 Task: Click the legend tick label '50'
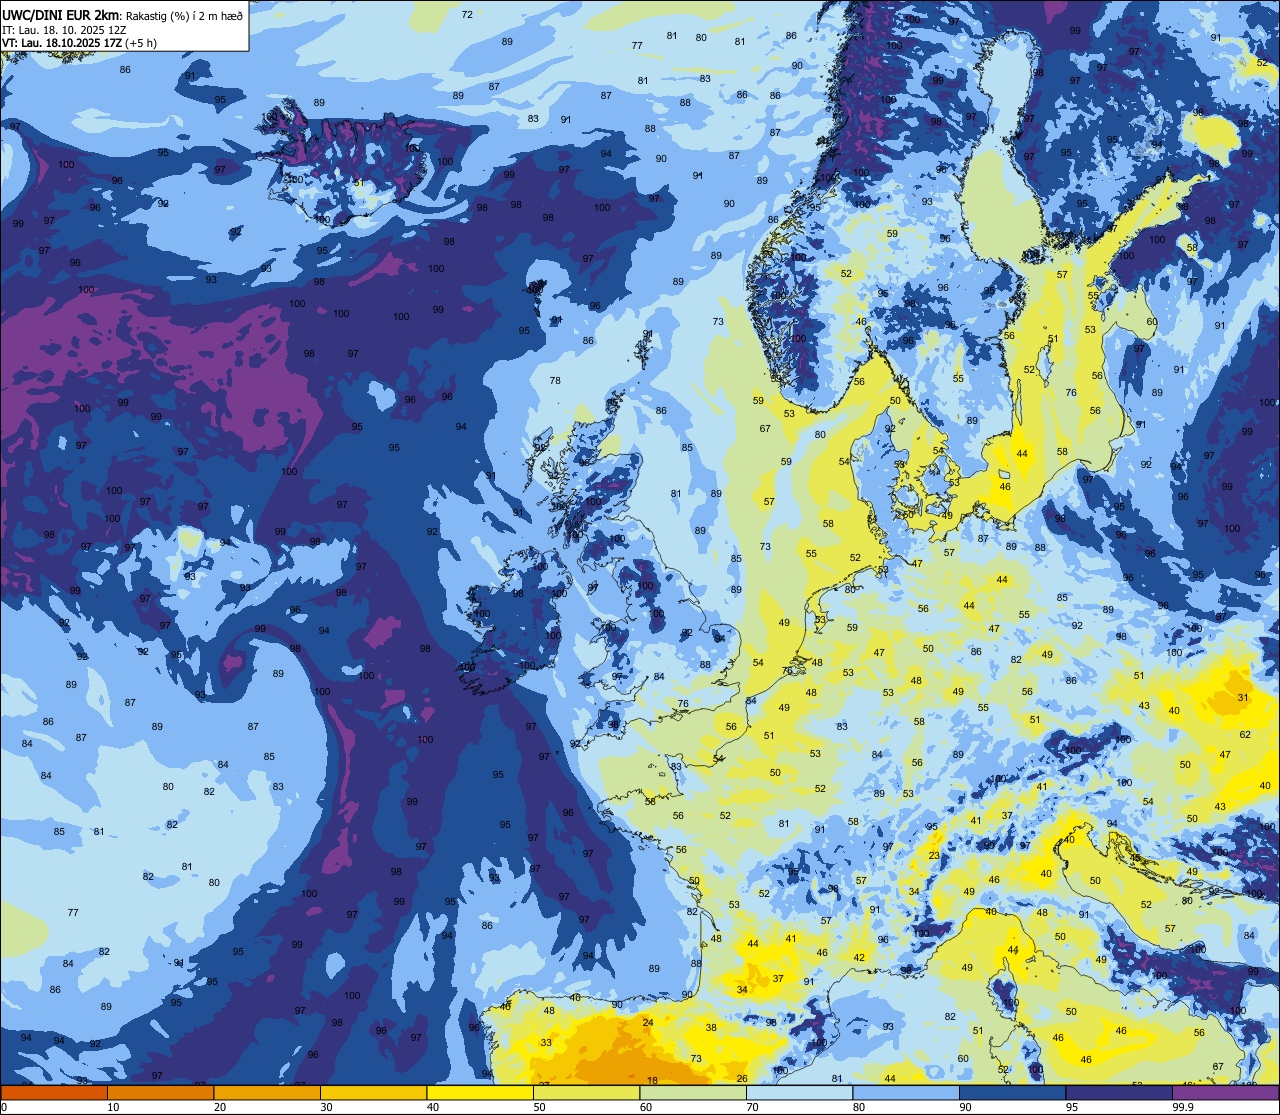pyautogui.click(x=539, y=1107)
